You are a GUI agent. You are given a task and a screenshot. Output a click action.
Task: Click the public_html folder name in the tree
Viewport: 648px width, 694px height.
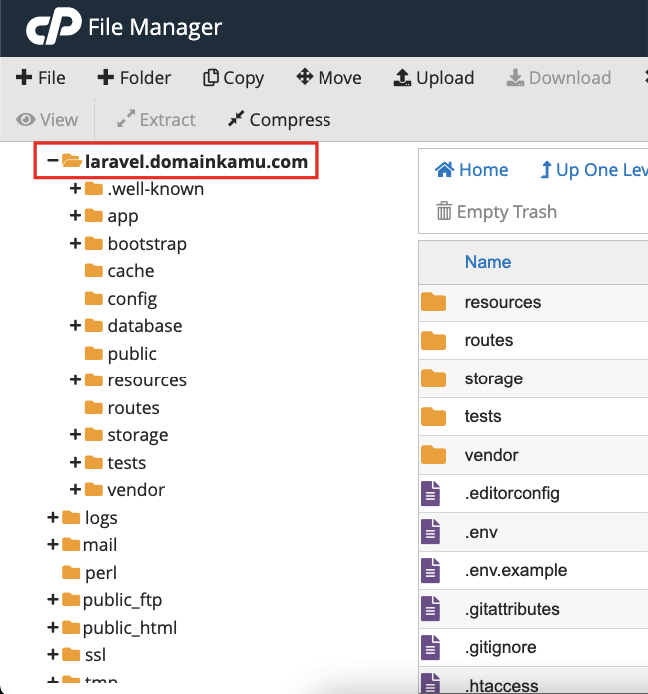coord(130,628)
